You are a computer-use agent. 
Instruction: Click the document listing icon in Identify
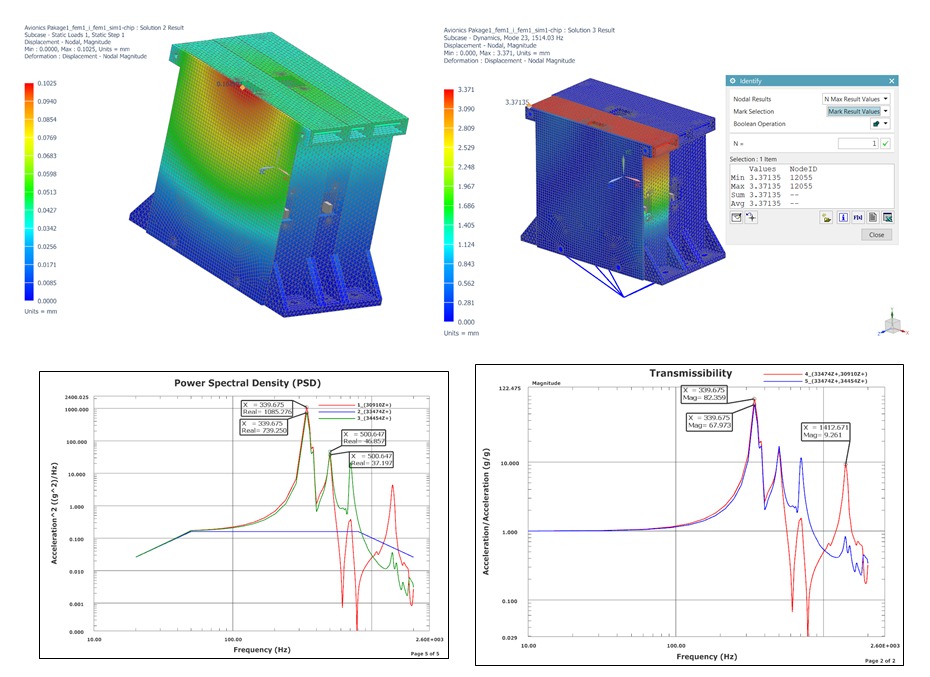[x=872, y=216]
